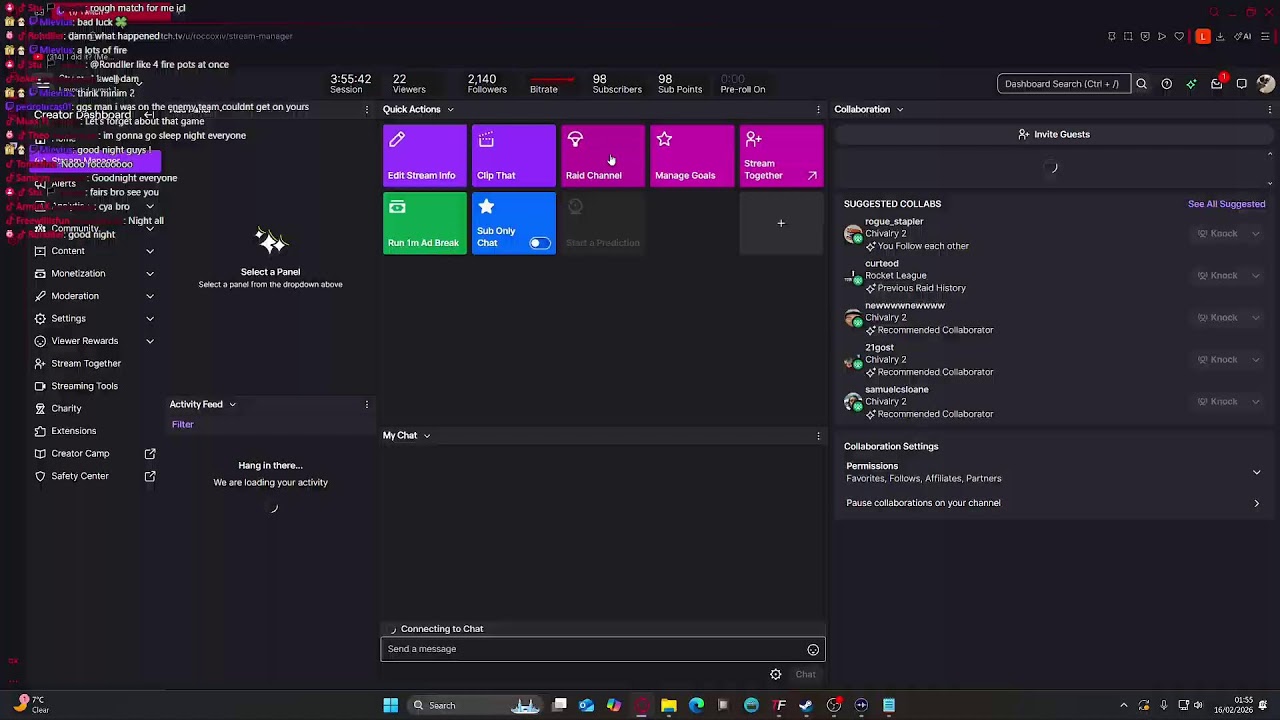1280x720 pixels.
Task: Run a 1m Ad Break
Action: 424,223
